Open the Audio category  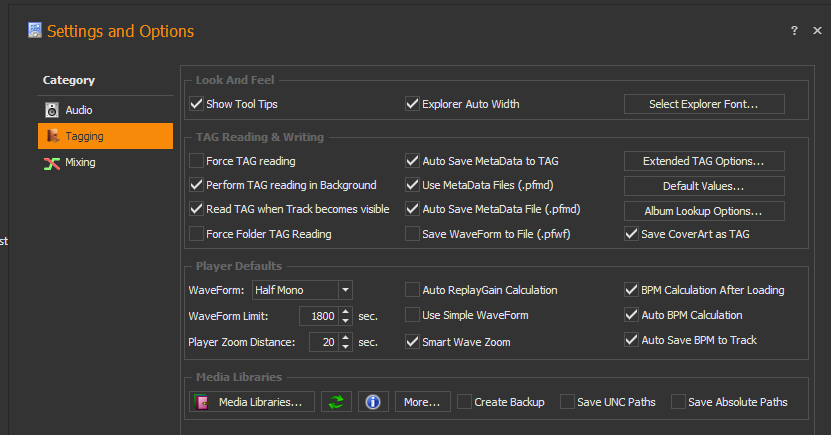pos(105,110)
